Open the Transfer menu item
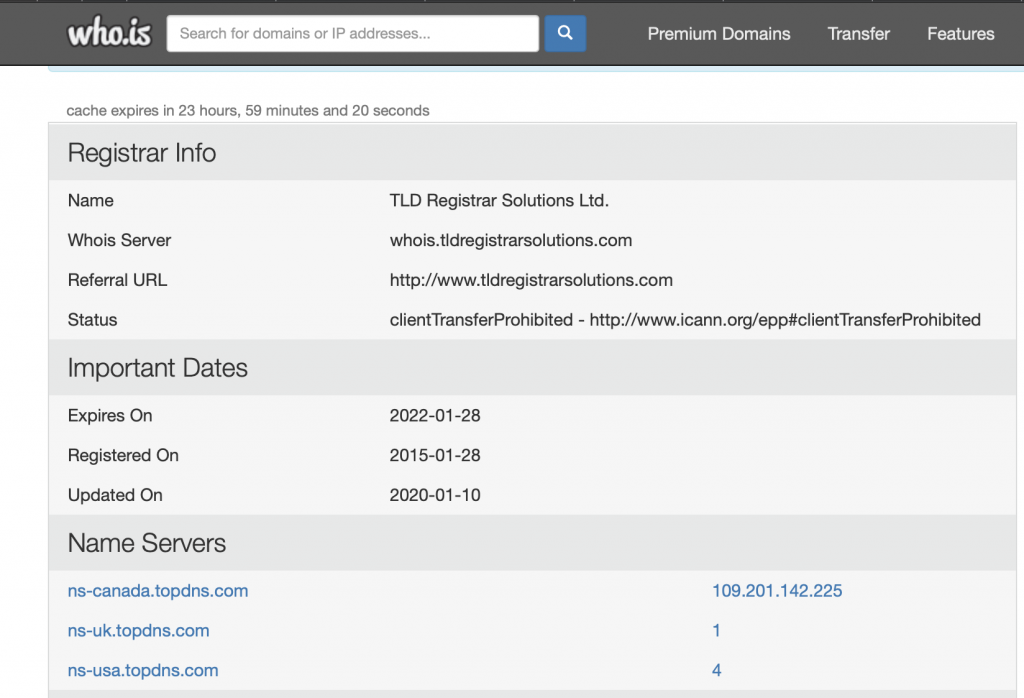The height and width of the screenshot is (698, 1024). pos(858,34)
